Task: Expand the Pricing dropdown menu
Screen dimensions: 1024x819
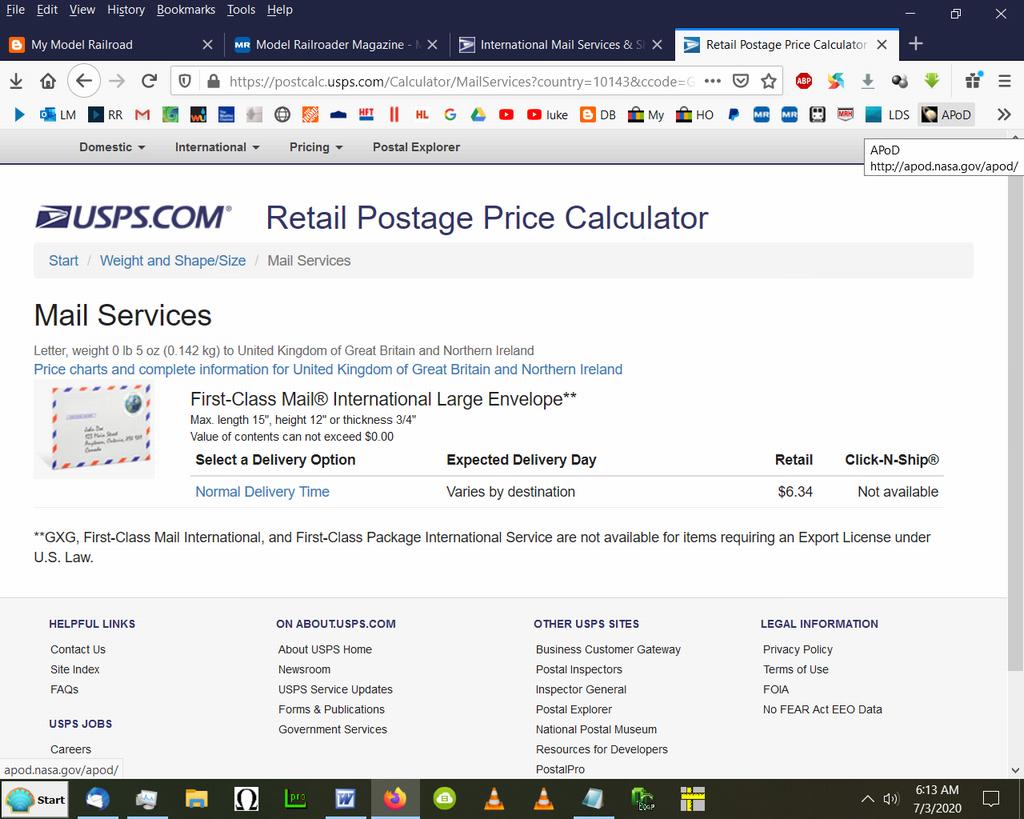Action: (315, 147)
